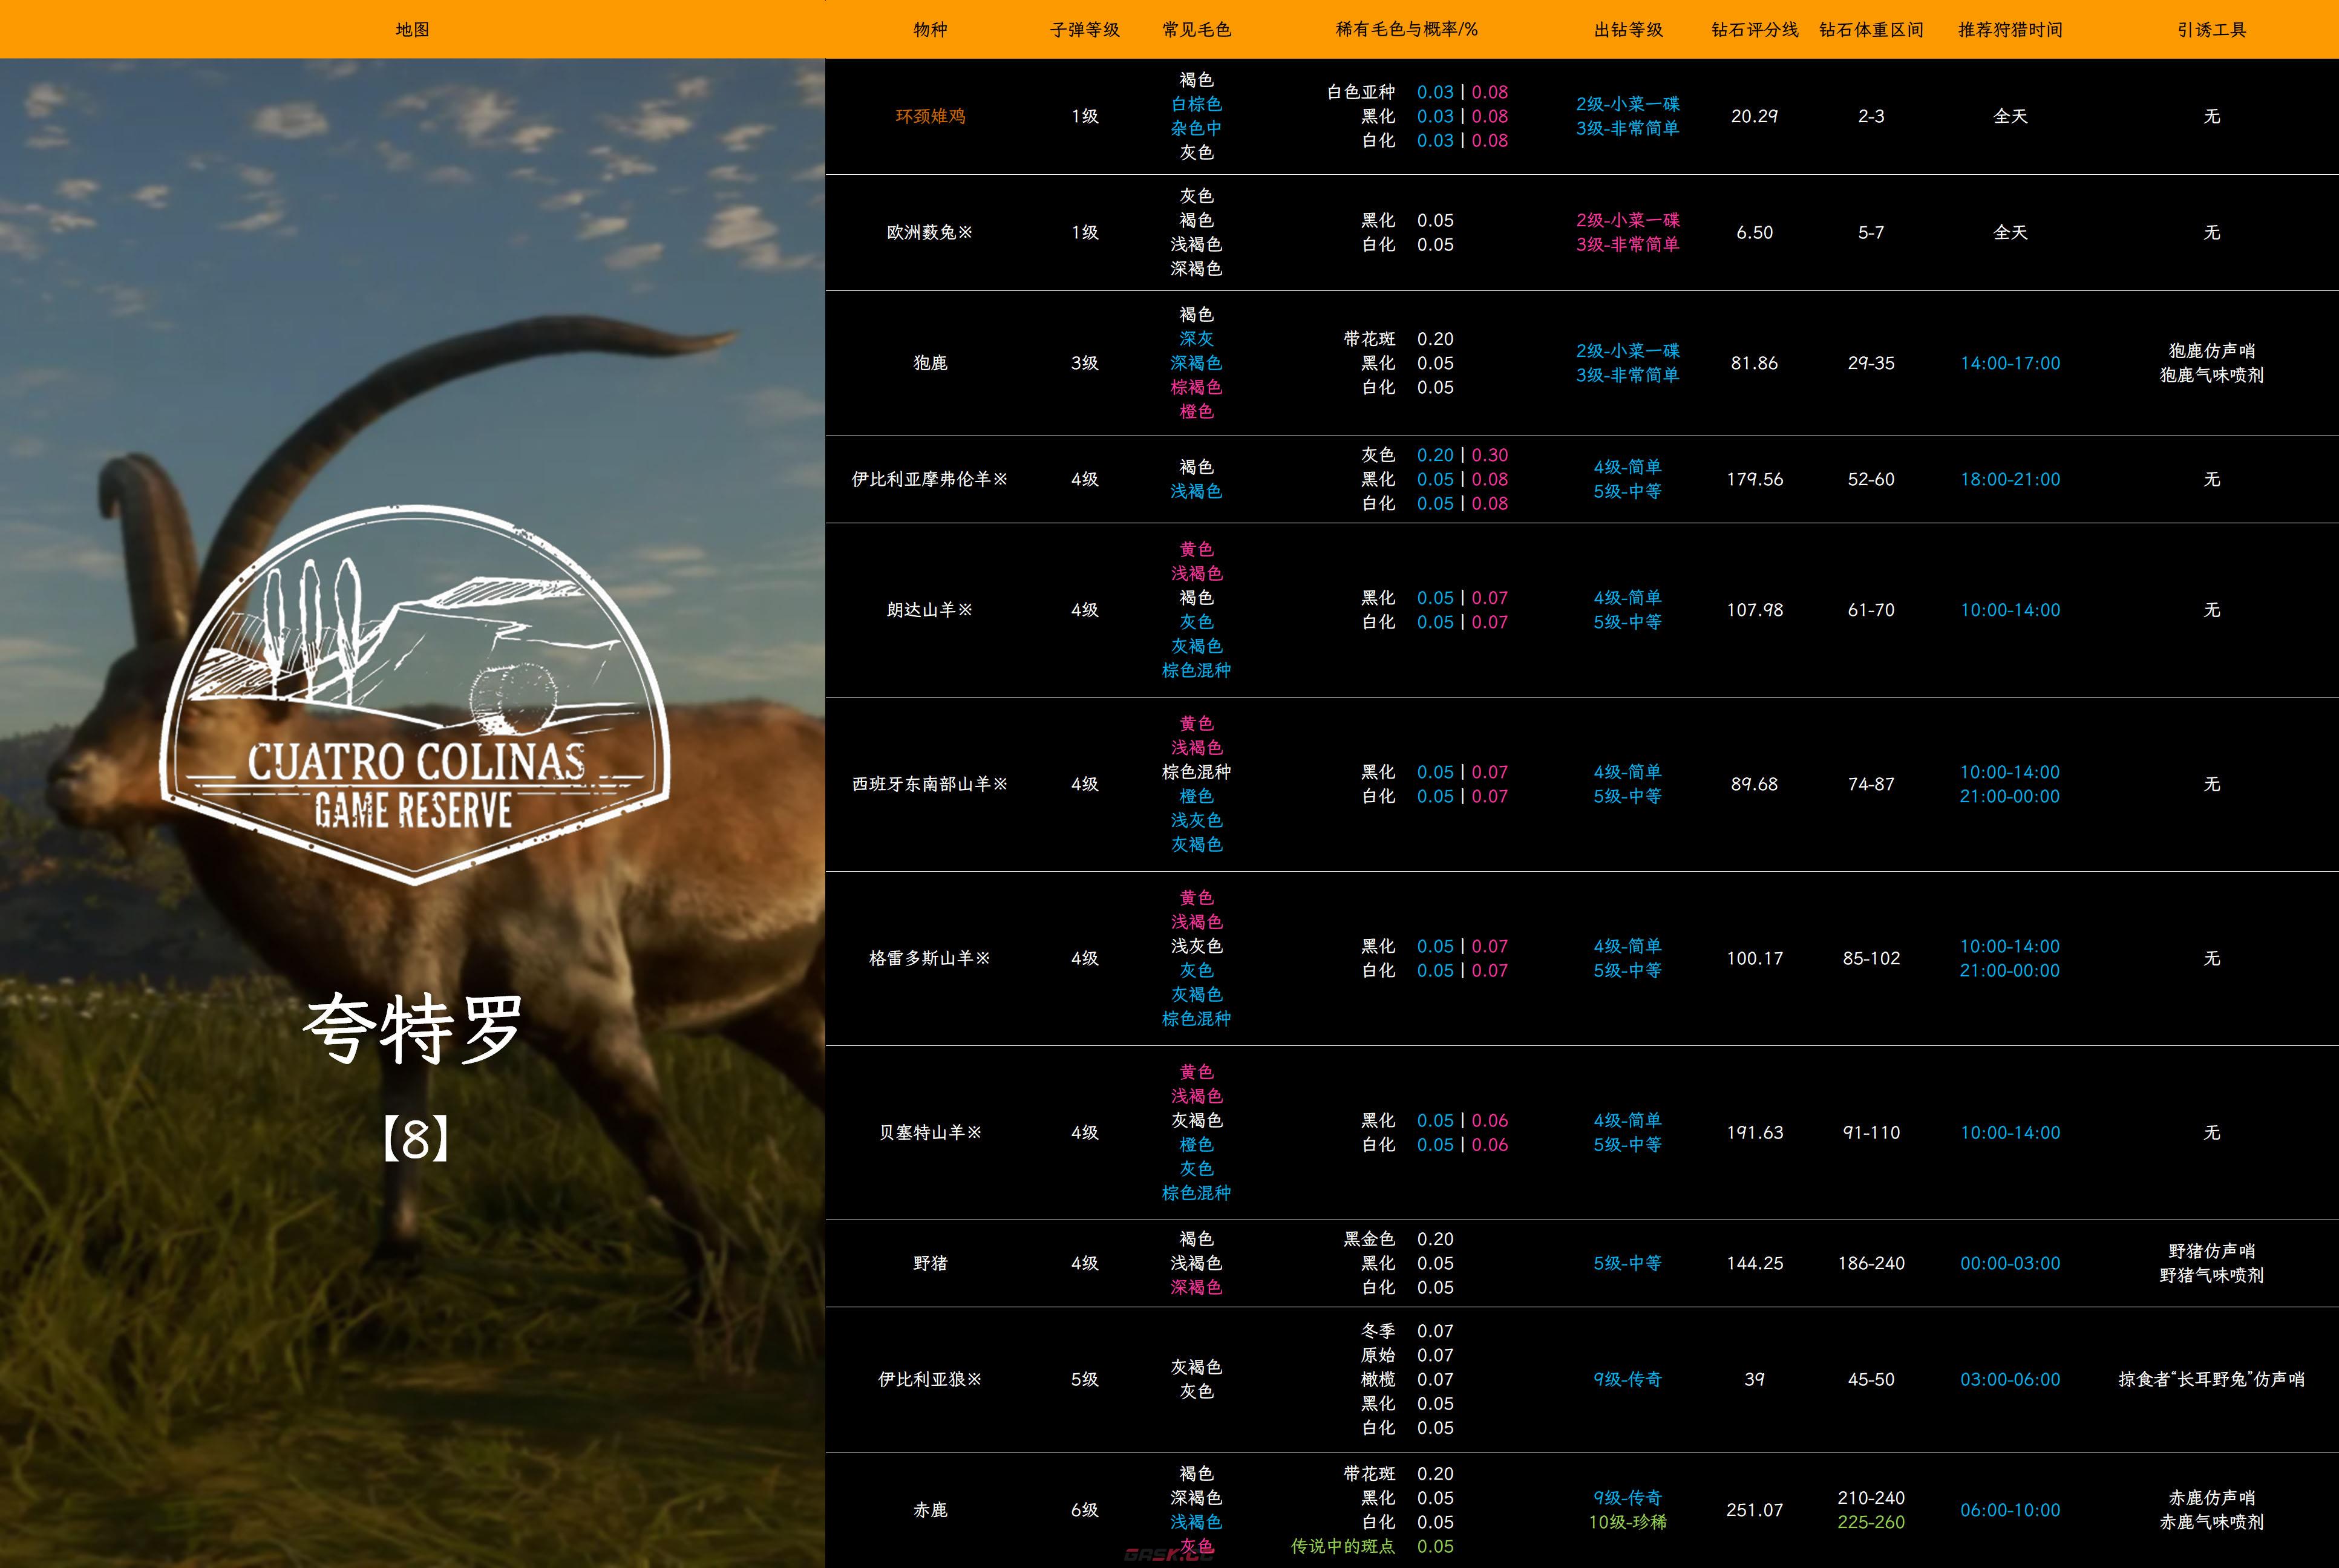Click the 推荐狩猎时间 column header
Image resolution: width=2339 pixels, height=1568 pixels.
pyautogui.click(x=2009, y=29)
